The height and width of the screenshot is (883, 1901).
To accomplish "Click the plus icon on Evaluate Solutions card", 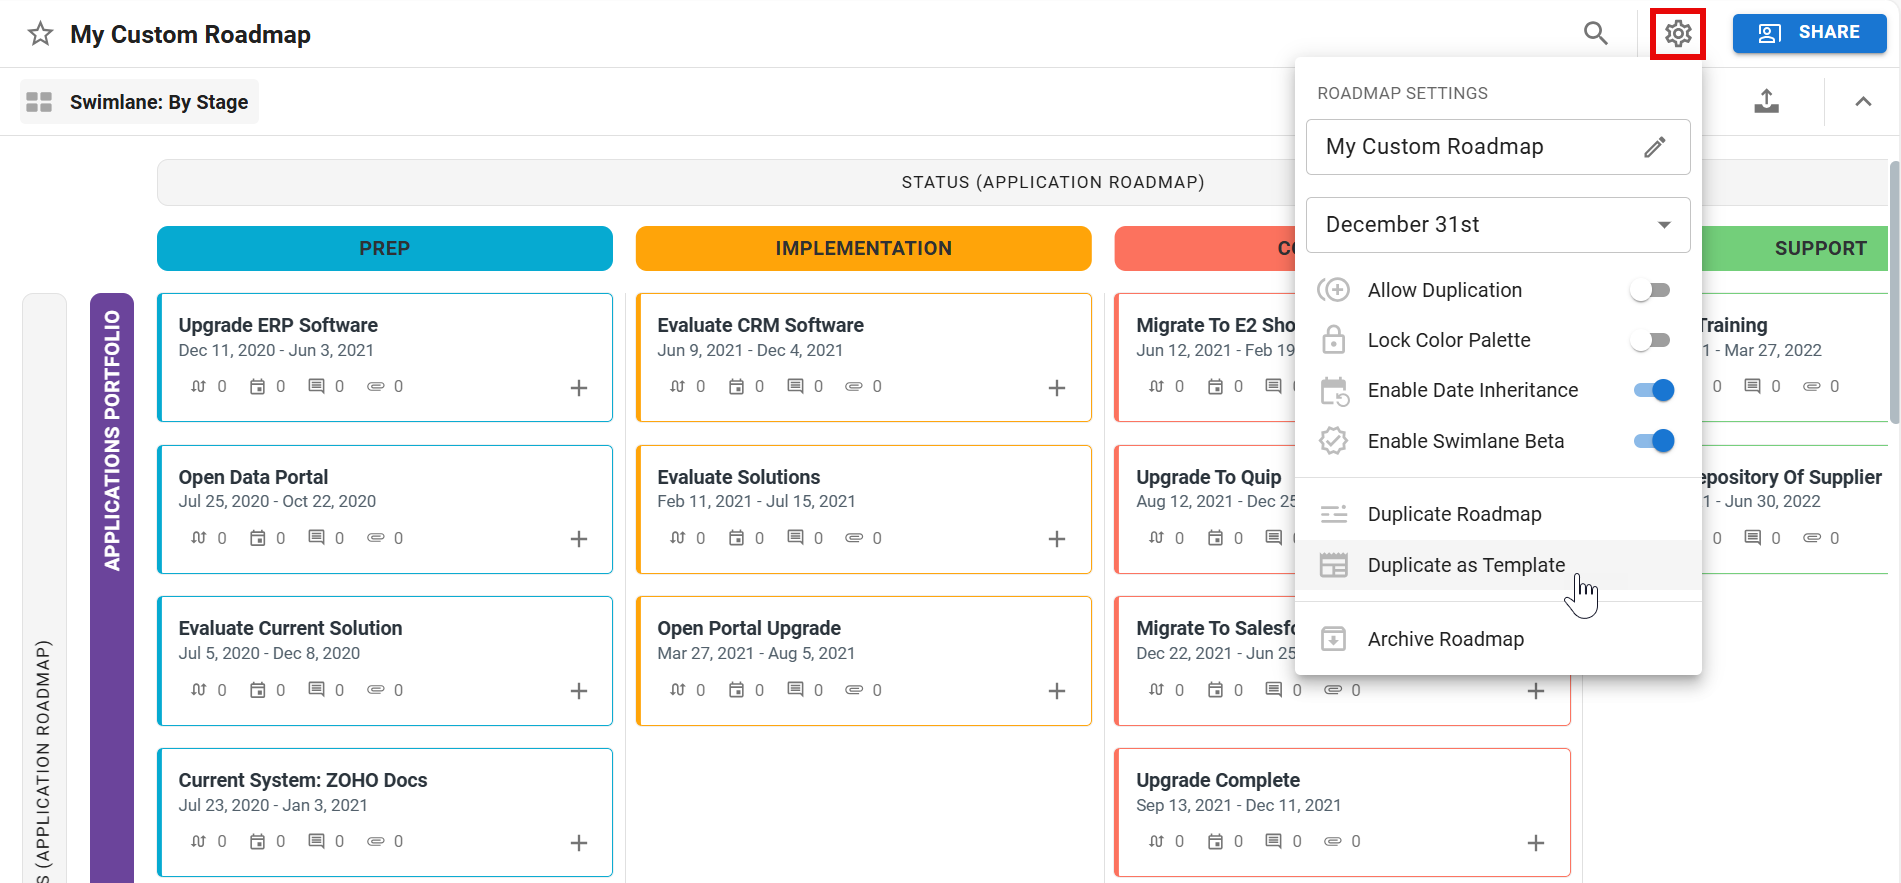I will pyautogui.click(x=1056, y=539).
